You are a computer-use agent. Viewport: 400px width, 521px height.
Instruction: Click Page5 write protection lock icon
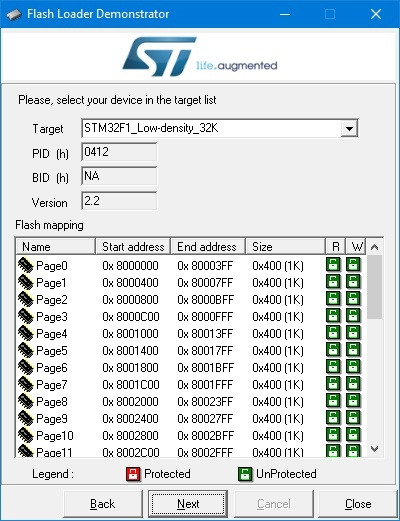353,350
